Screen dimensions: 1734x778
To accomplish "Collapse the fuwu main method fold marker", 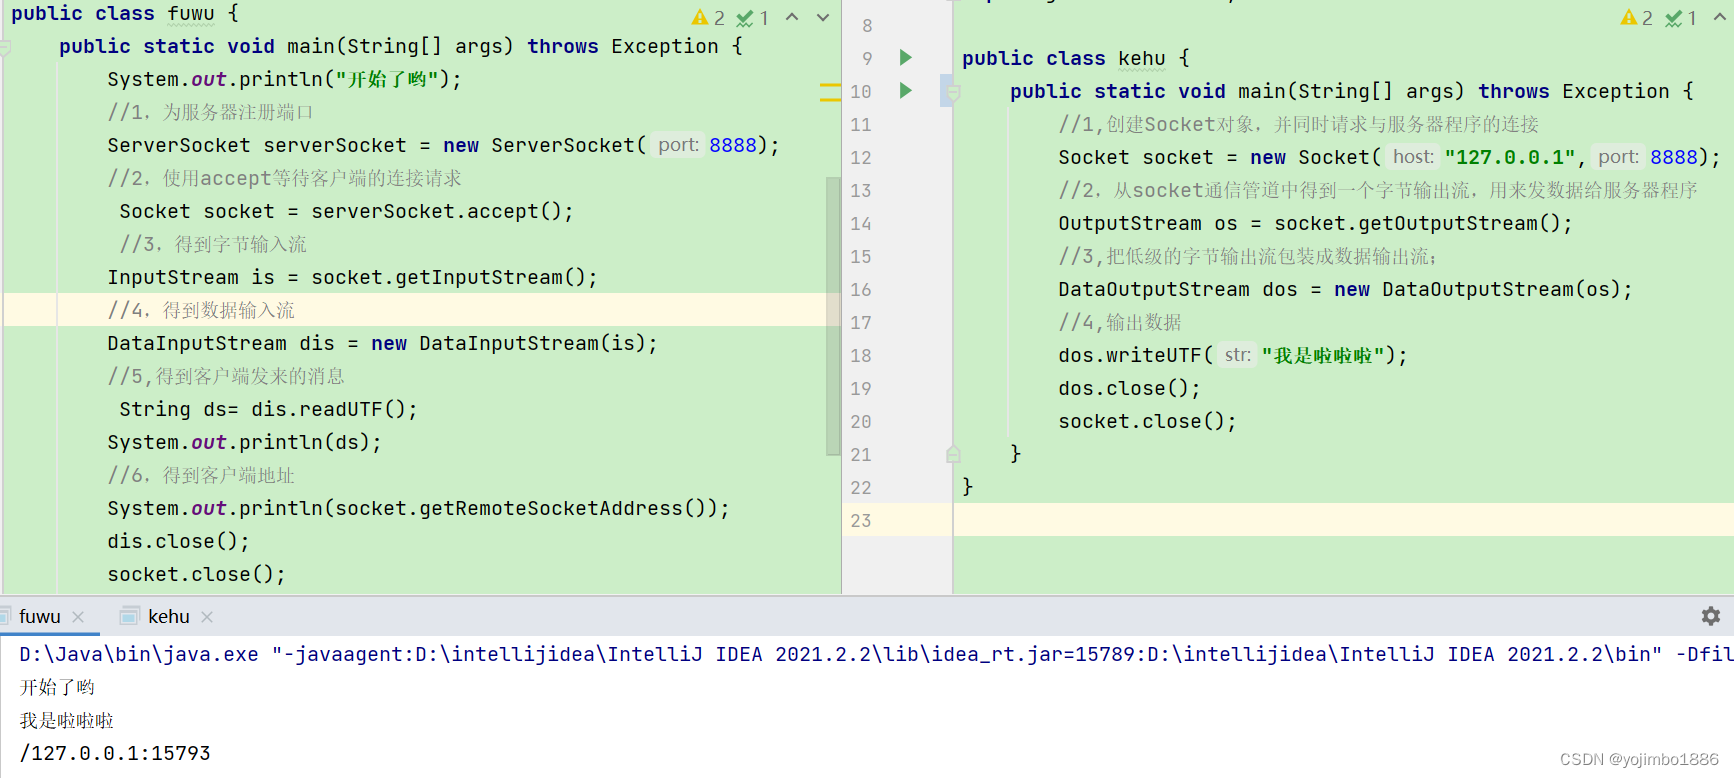I will 5,47.
